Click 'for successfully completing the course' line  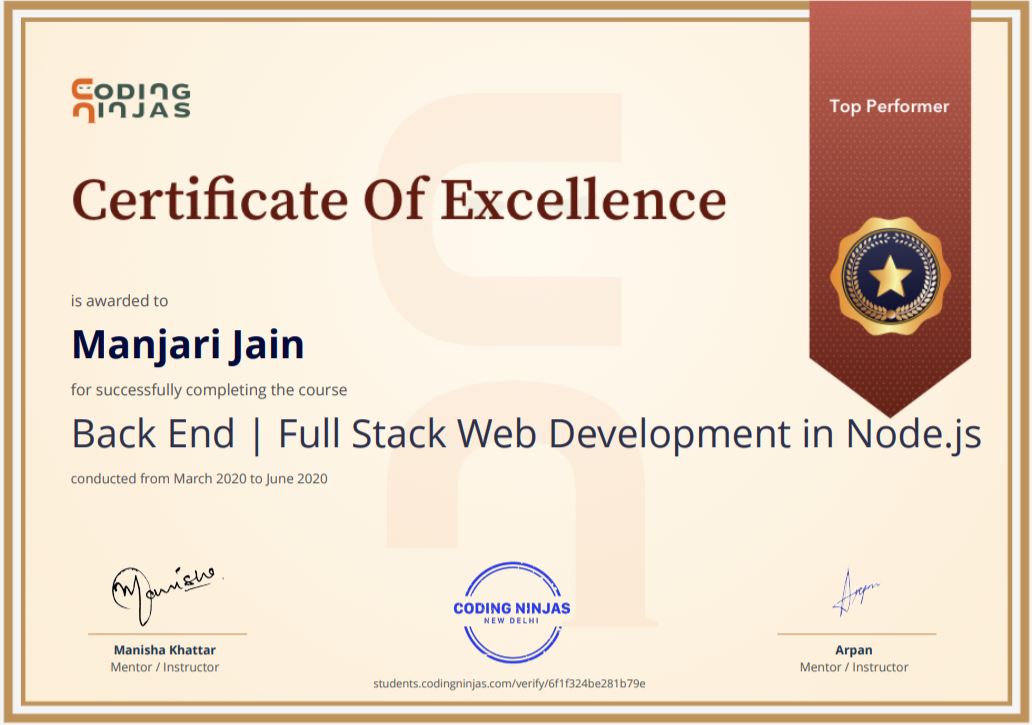pos(209,390)
